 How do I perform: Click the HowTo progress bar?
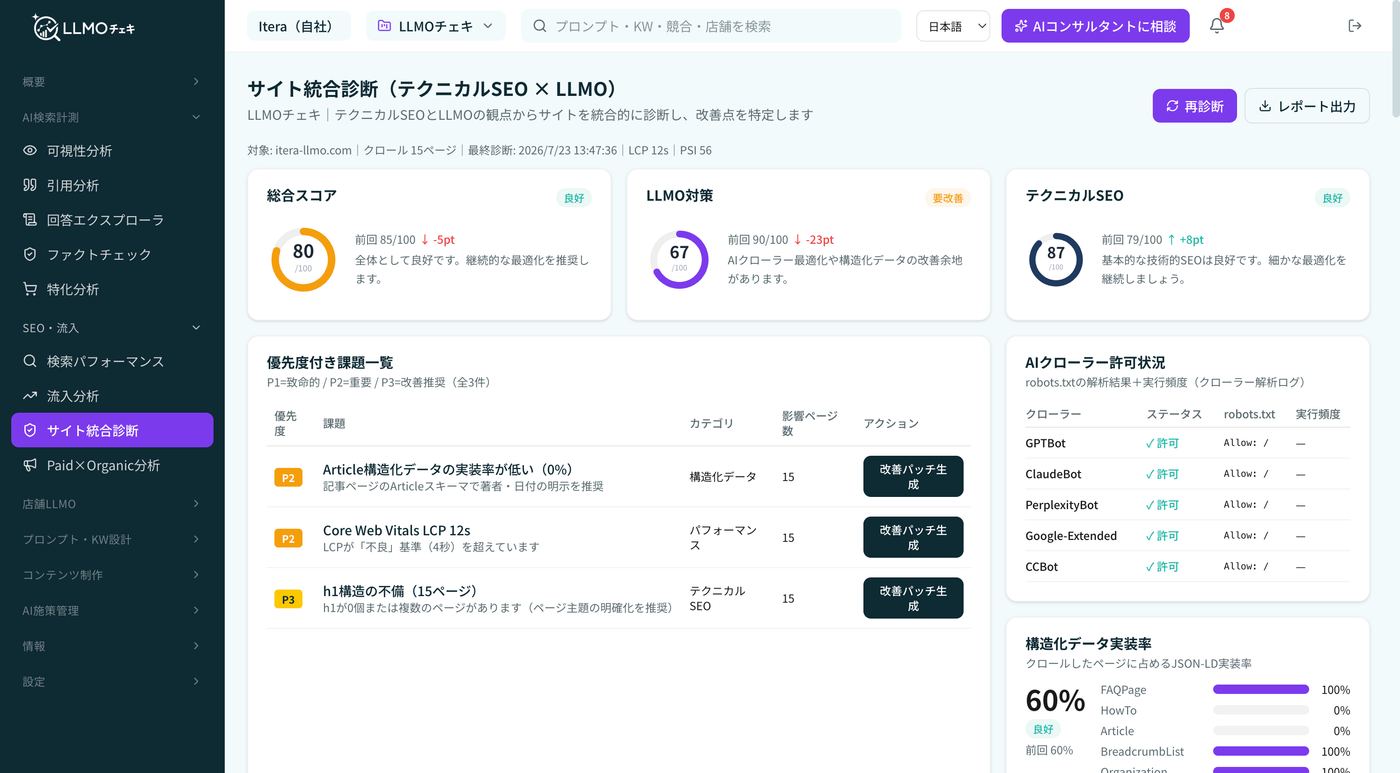point(1261,710)
